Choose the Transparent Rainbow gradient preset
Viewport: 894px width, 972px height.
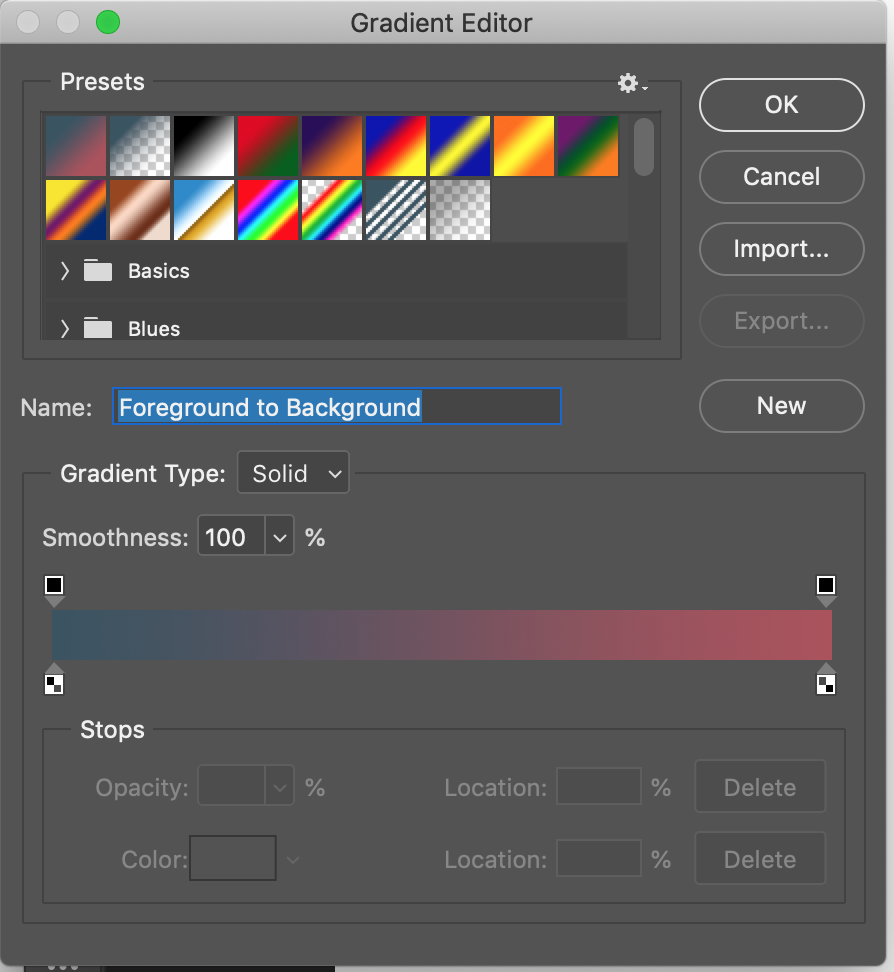pyautogui.click(x=332, y=210)
